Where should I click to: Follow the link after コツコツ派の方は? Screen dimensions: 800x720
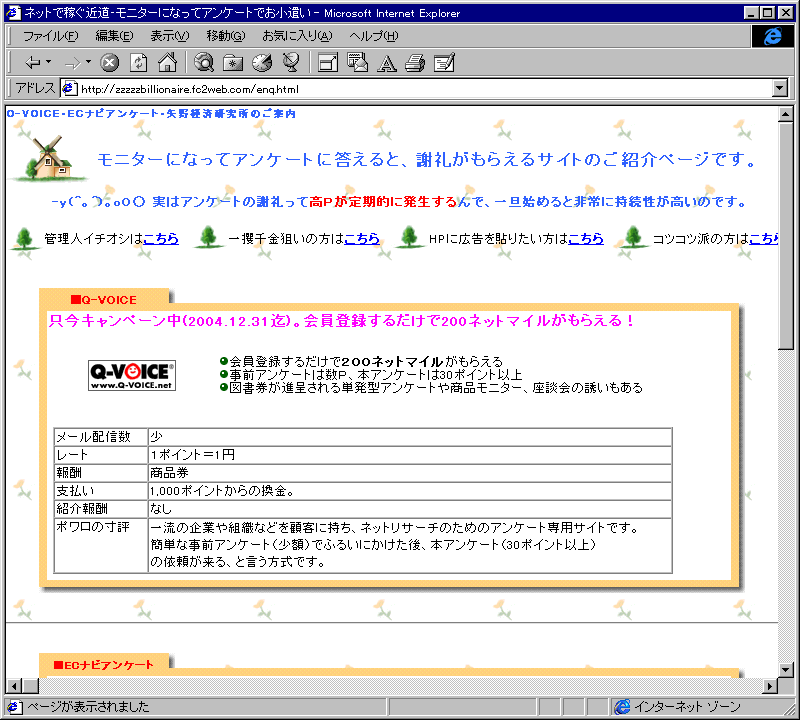click(763, 239)
